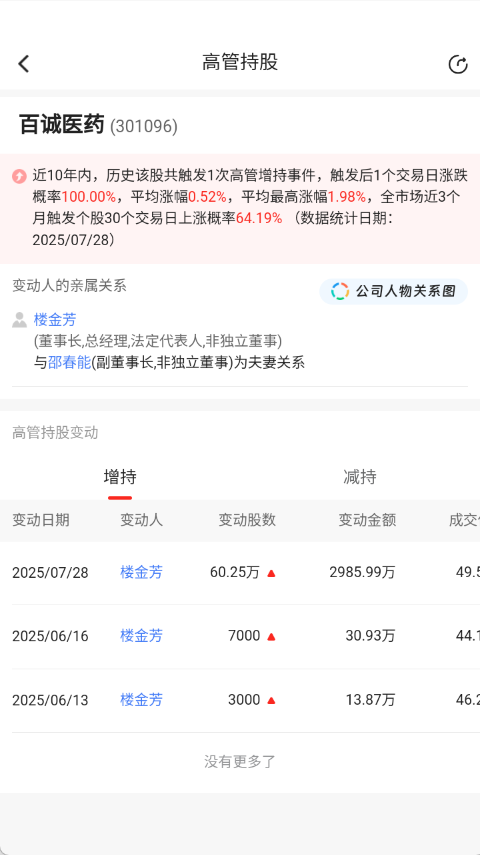The height and width of the screenshot is (855, 480).
Task: Tap the share icon at top right
Action: [x=458, y=64]
